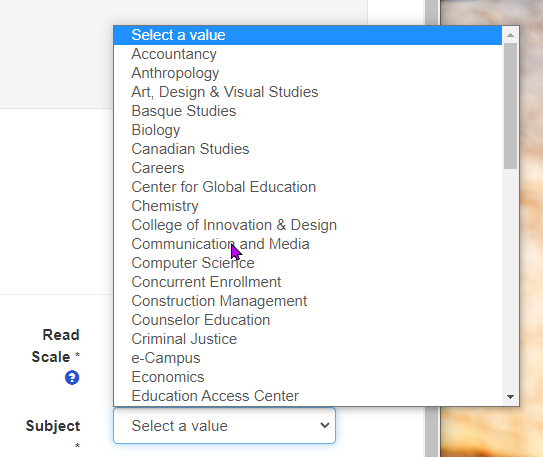Pick Canadian Studies option

pos(308,149)
